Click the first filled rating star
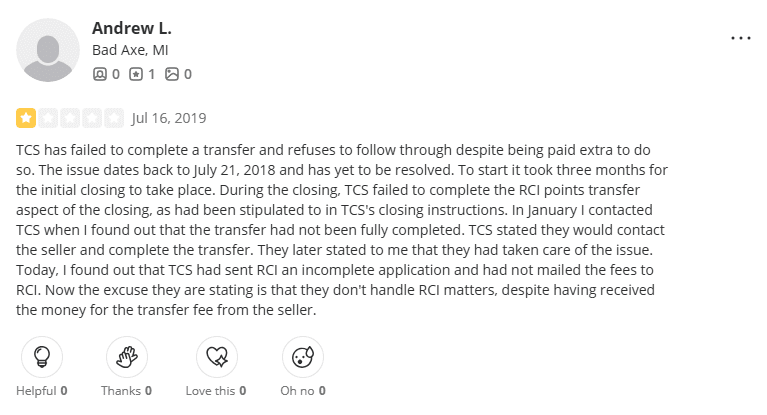 coord(26,118)
